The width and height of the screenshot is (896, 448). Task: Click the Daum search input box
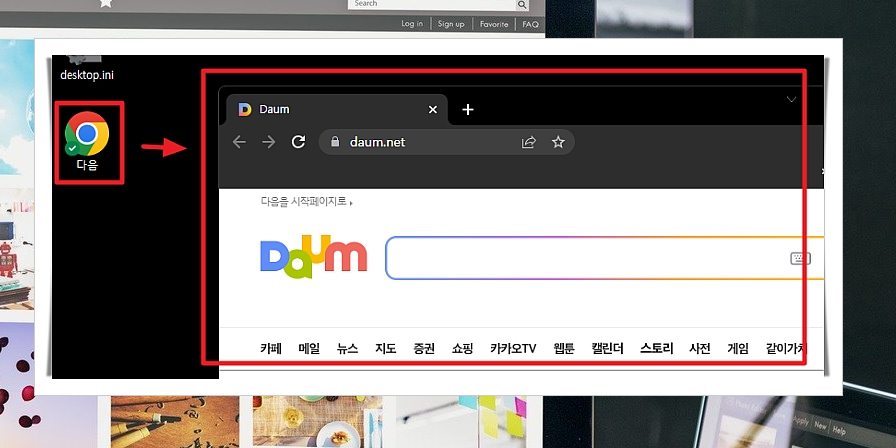pyautogui.click(x=605, y=258)
